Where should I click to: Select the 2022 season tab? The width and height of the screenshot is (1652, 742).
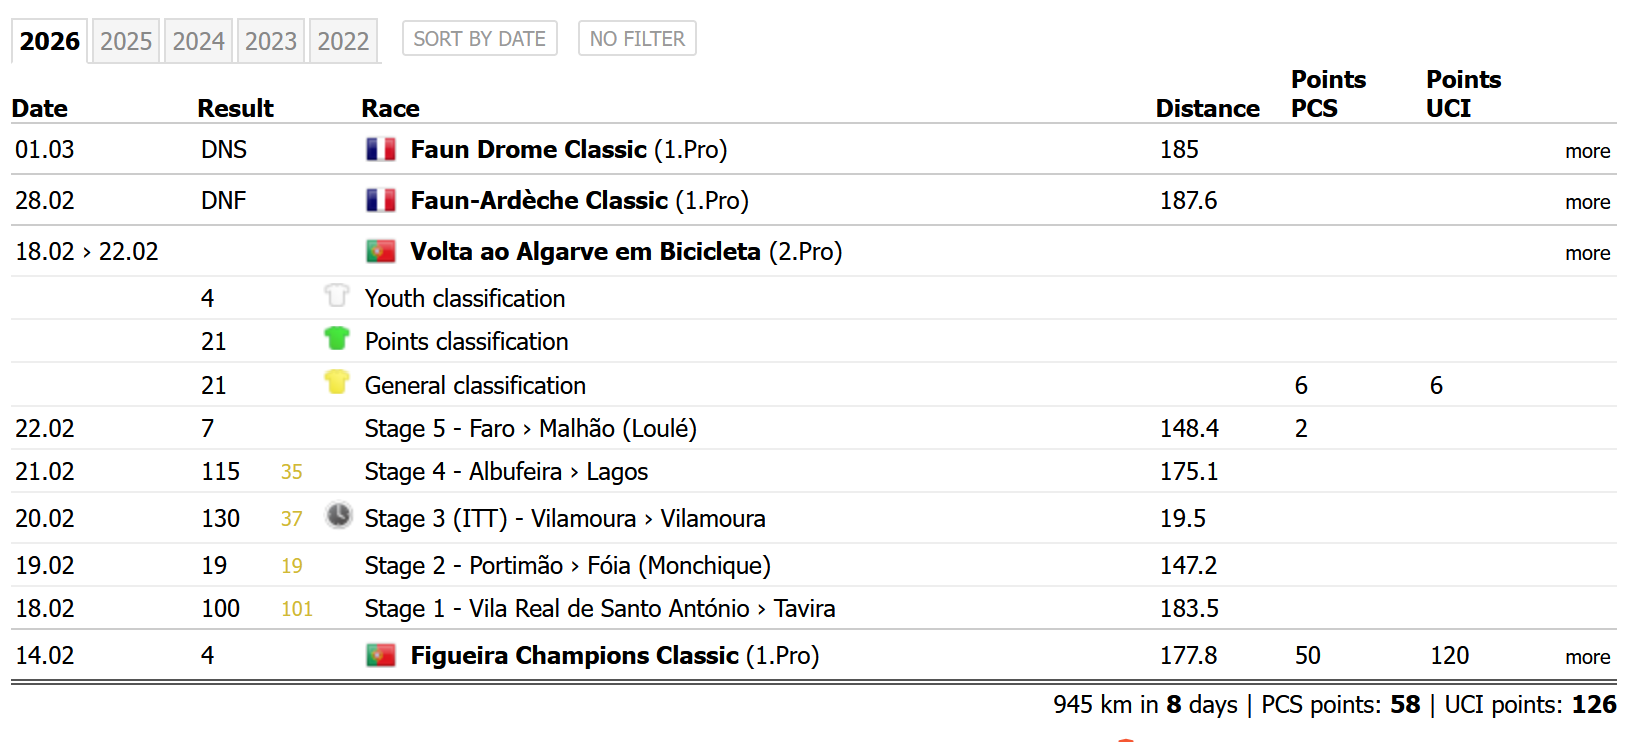pos(343,41)
